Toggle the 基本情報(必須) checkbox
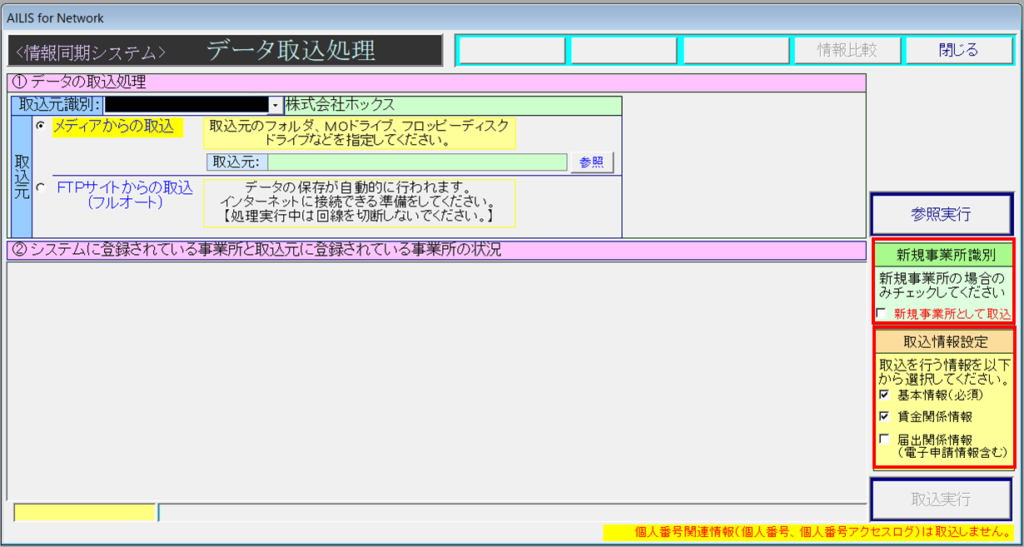 pos(882,395)
